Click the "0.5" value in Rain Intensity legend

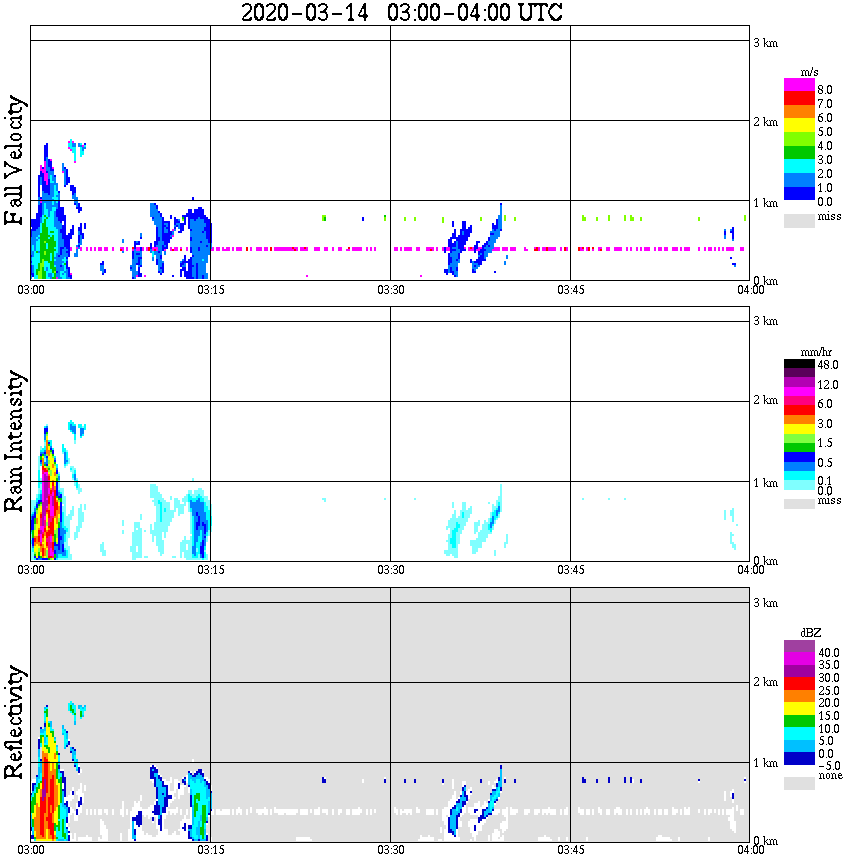(x=825, y=462)
